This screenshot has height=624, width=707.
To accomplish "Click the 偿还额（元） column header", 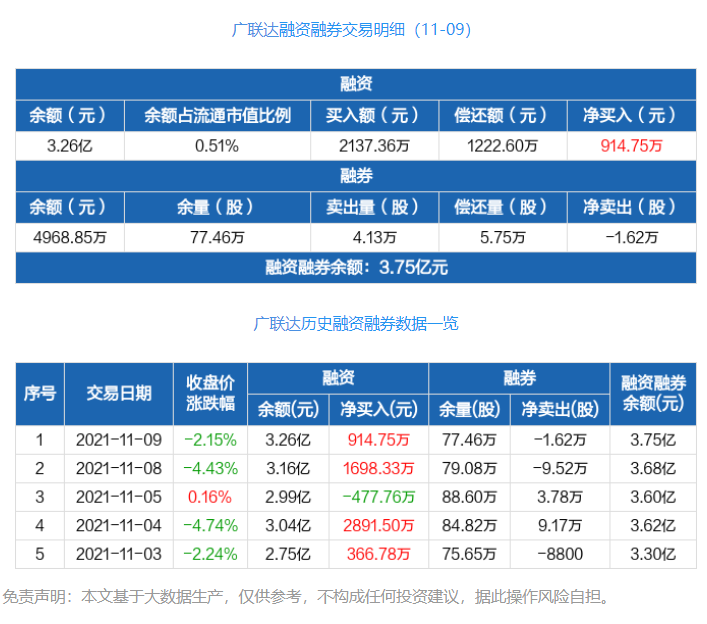I will coord(503,116).
